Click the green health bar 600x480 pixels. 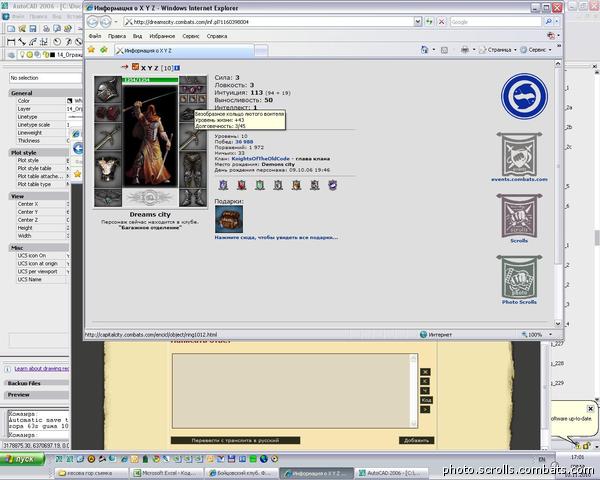click(x=150, y=80)
